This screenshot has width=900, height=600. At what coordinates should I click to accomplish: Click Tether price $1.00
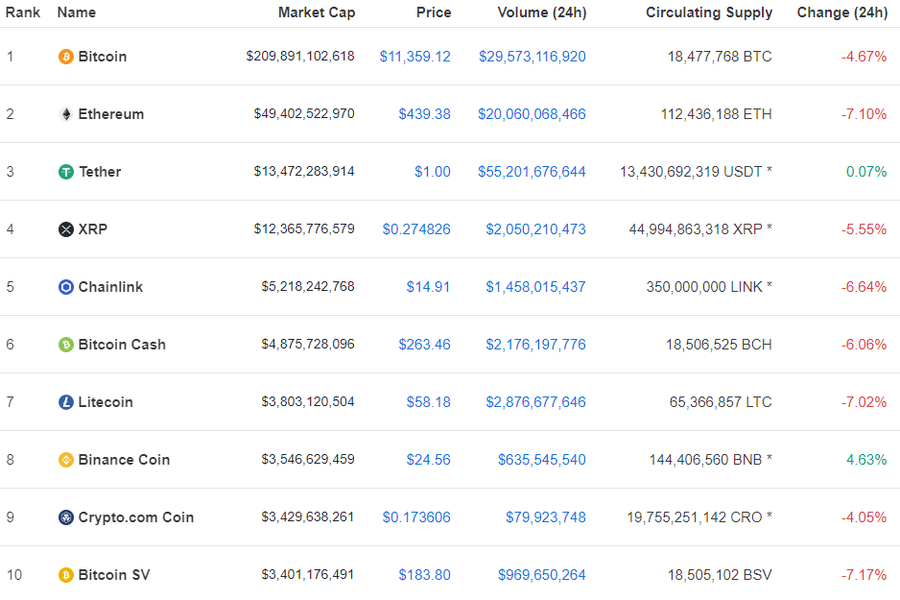point(433,172)
